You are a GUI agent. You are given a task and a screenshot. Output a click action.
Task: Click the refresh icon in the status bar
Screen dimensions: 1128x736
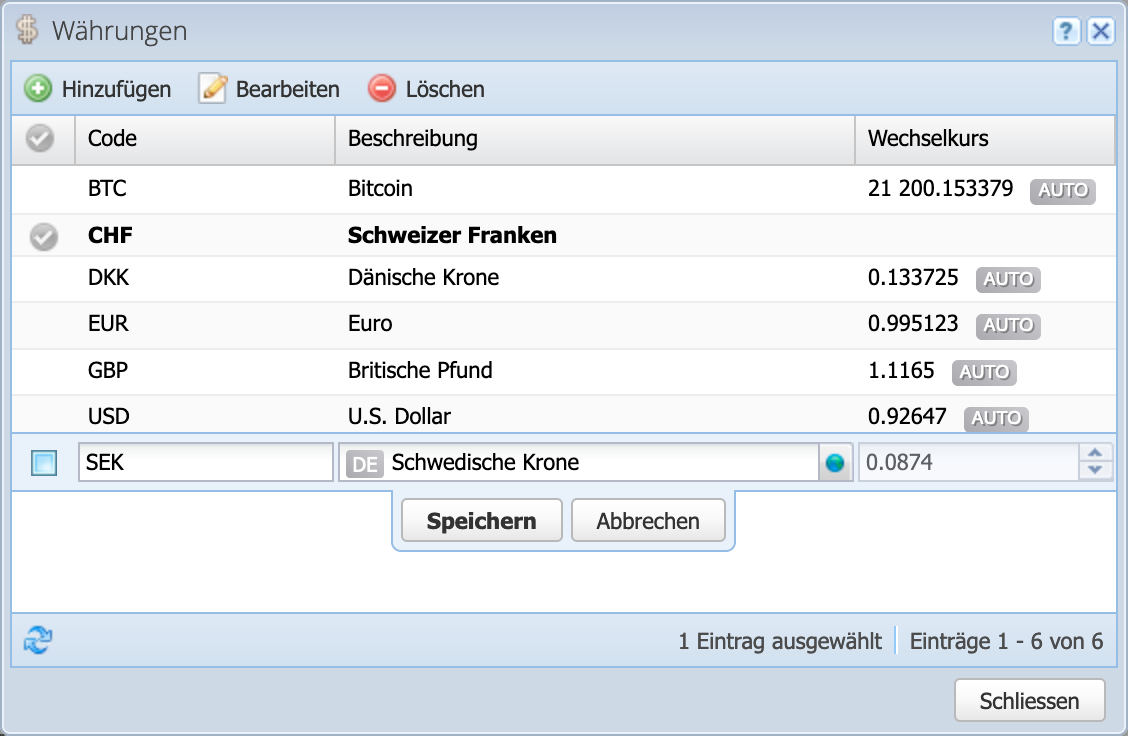35,641
